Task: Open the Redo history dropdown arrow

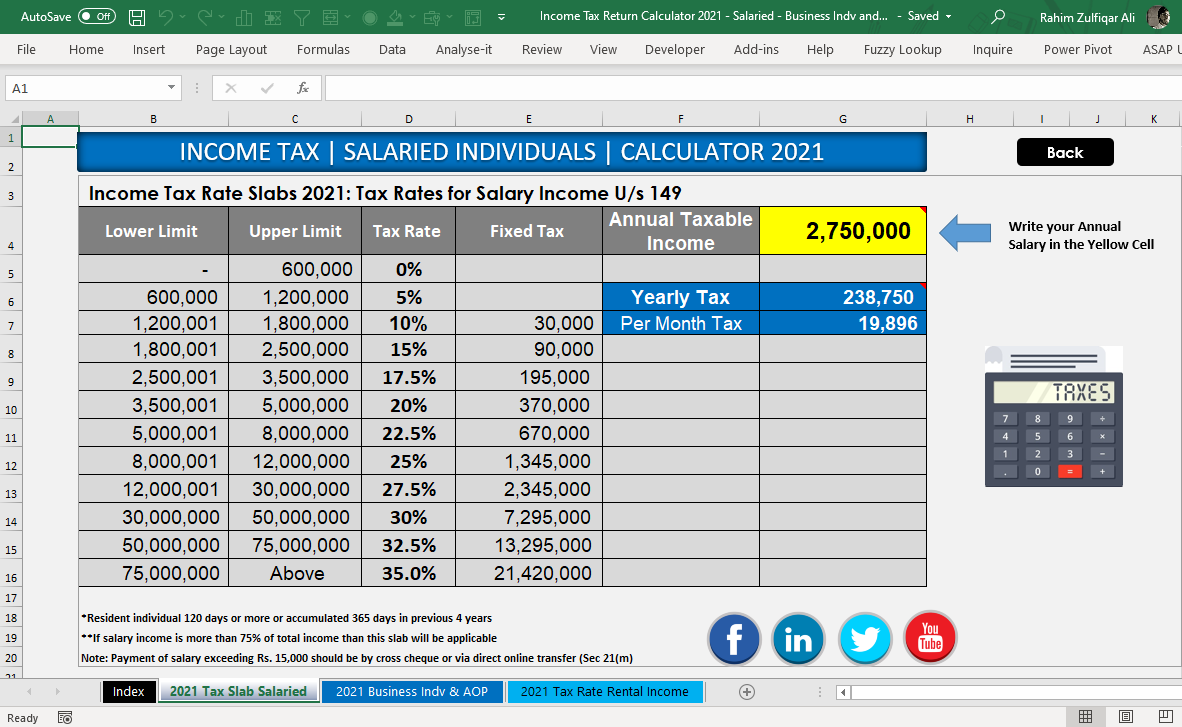Action: 222,17
